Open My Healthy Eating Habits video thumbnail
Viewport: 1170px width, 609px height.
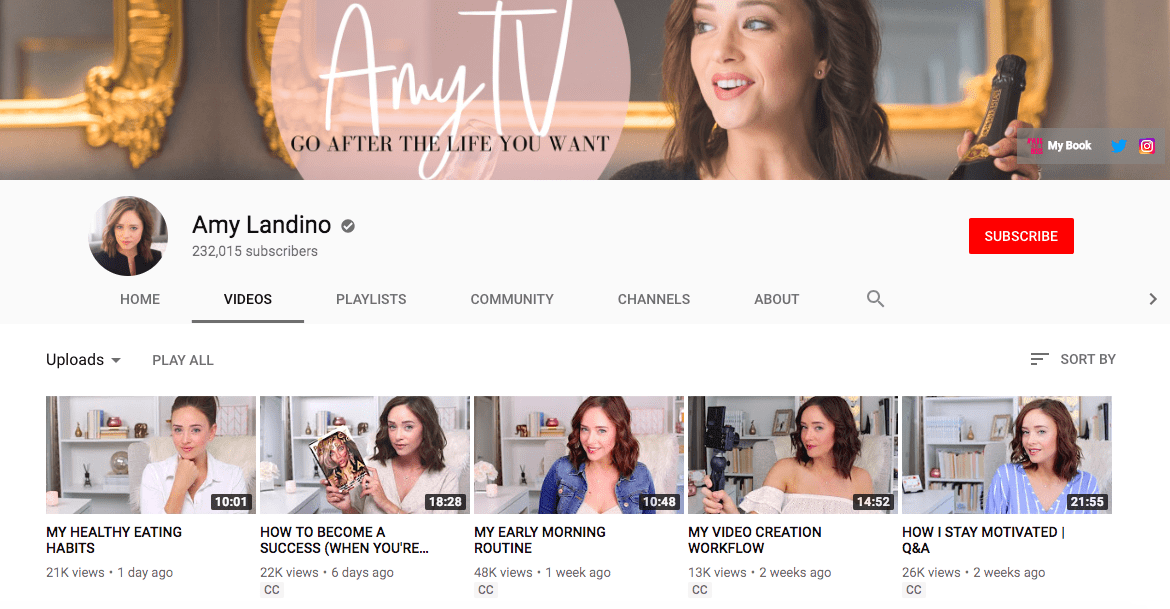pyautogui.click(x=151, y=455)
